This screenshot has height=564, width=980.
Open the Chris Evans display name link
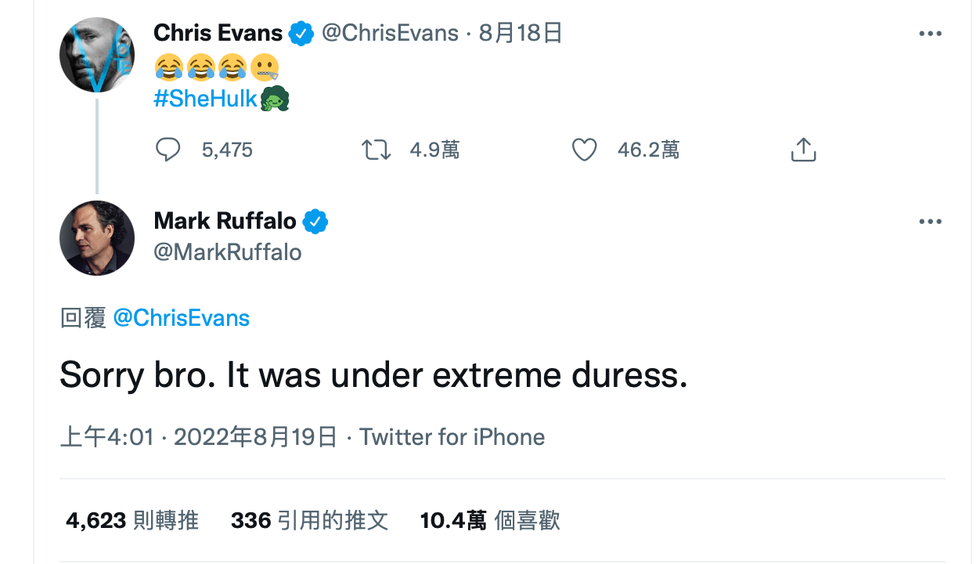[x=218, y=34]
